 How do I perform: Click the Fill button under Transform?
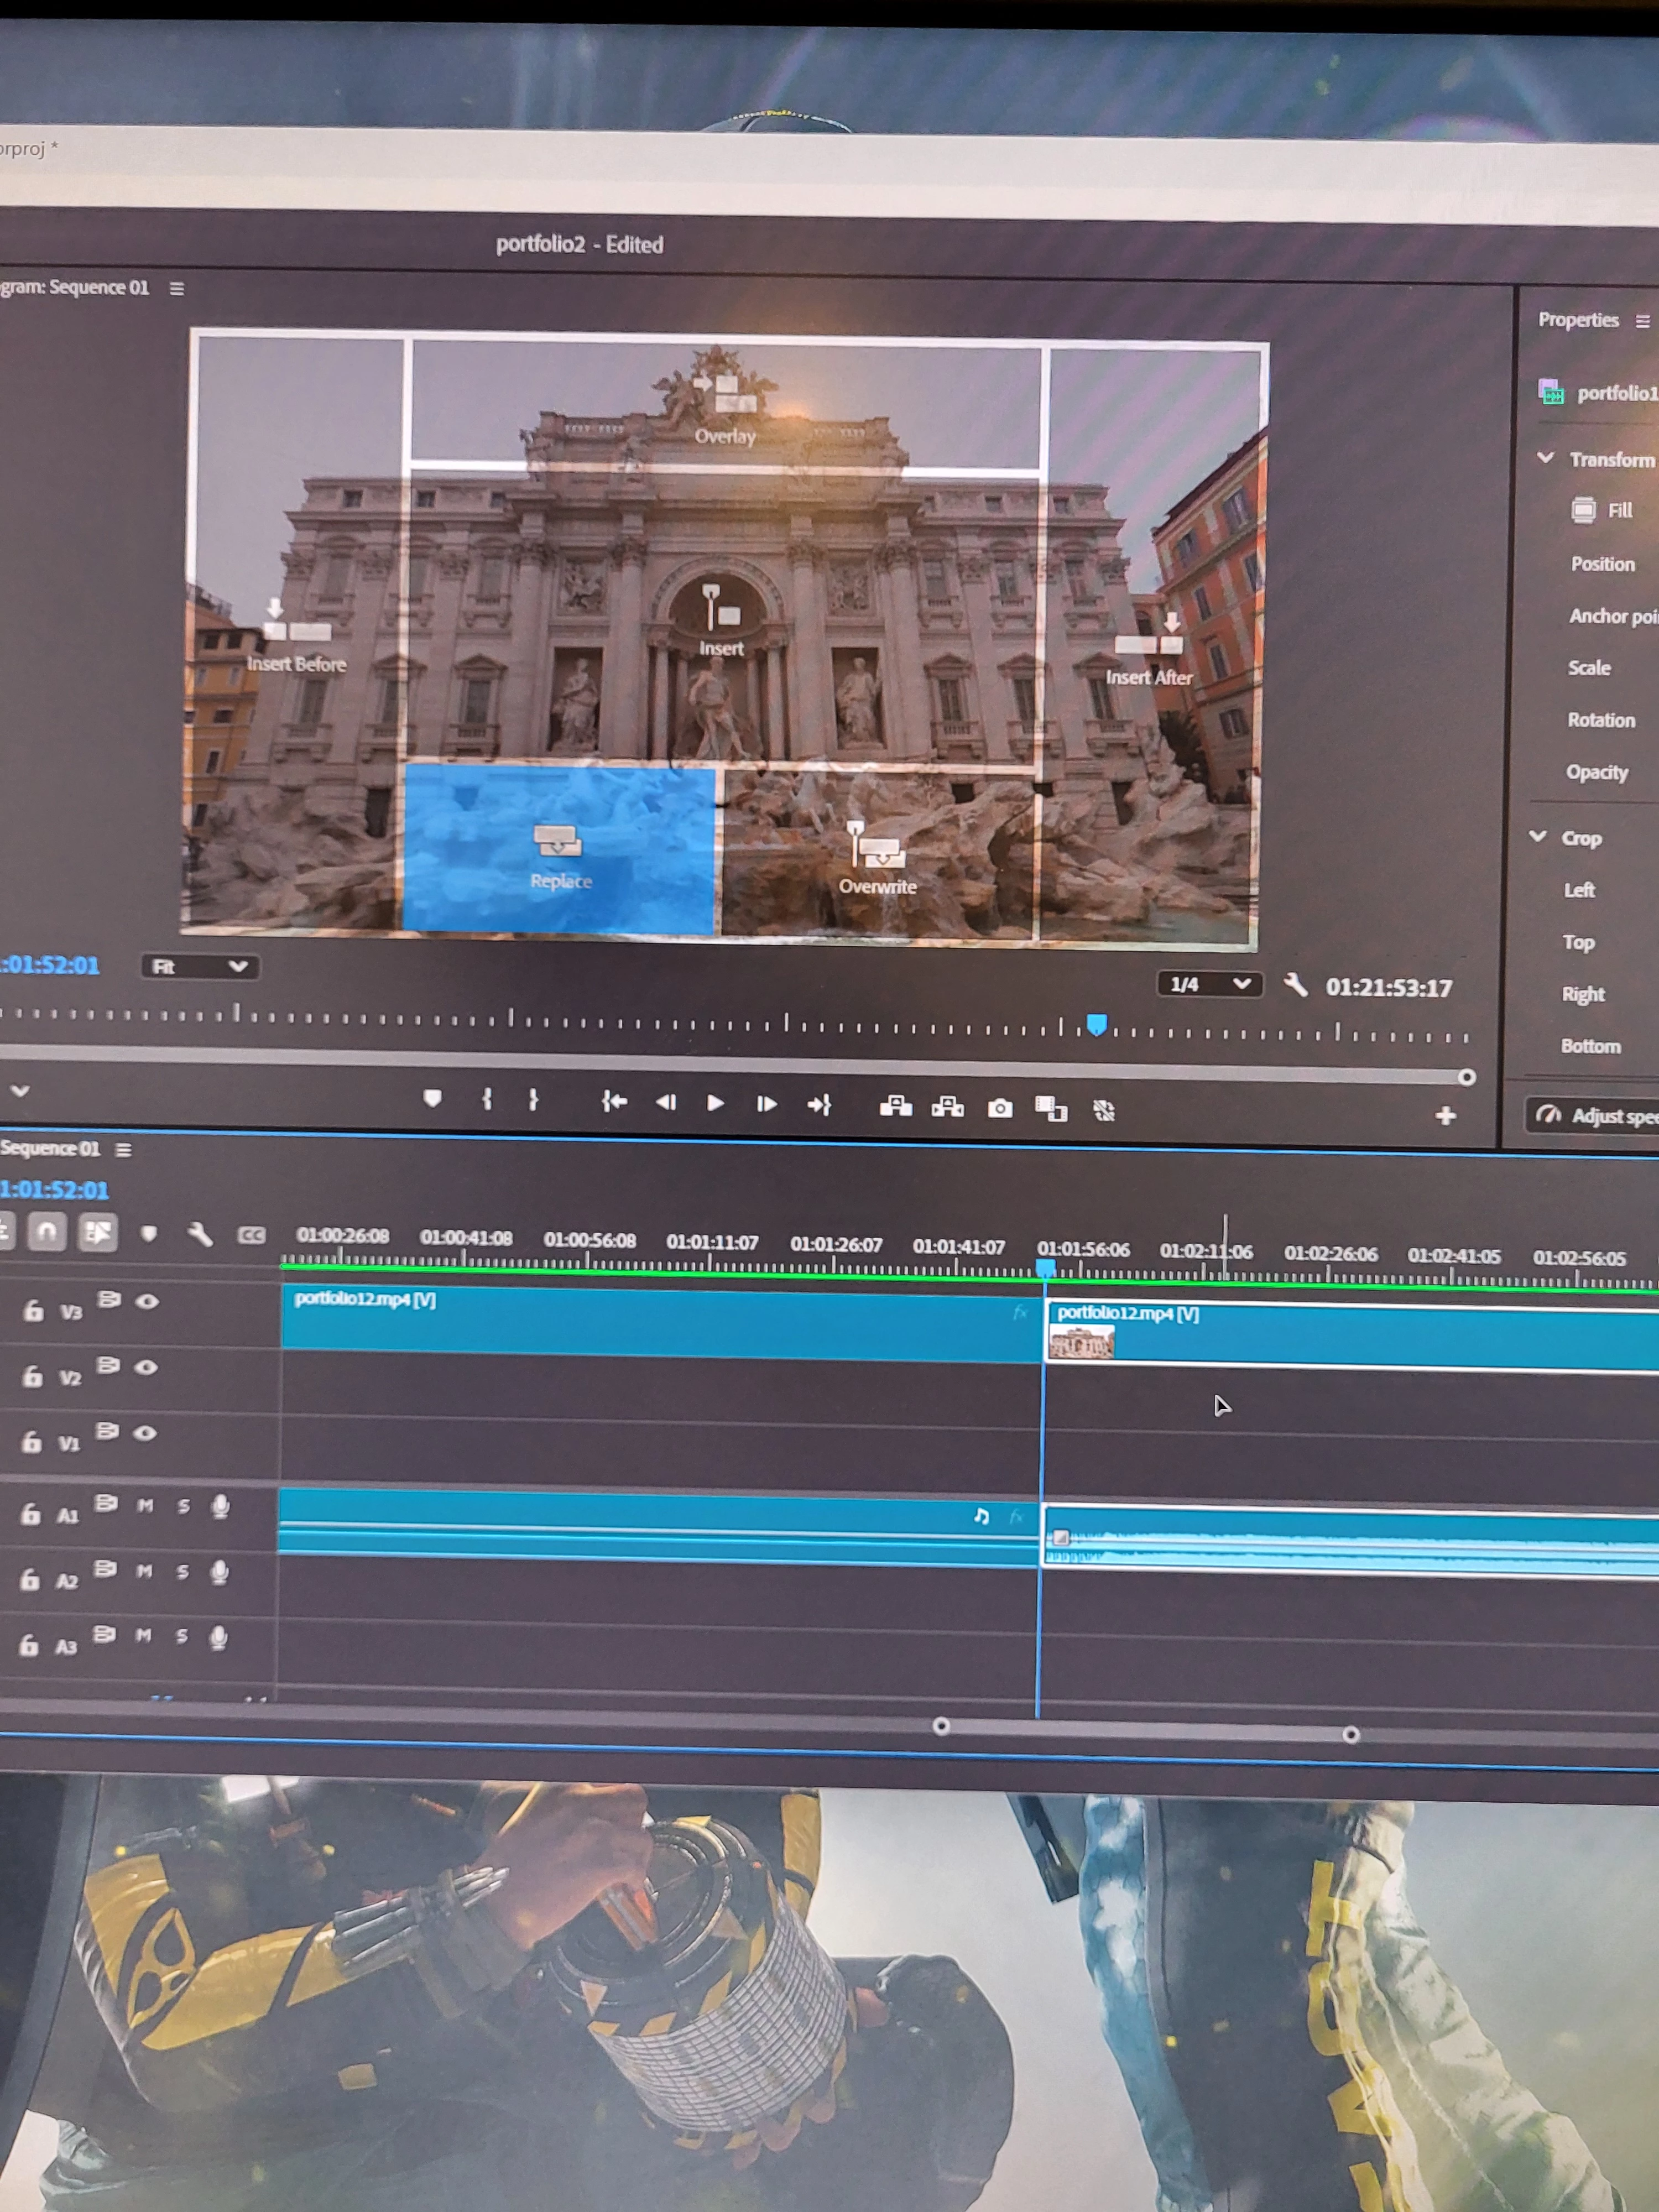tap(1601, 510)
